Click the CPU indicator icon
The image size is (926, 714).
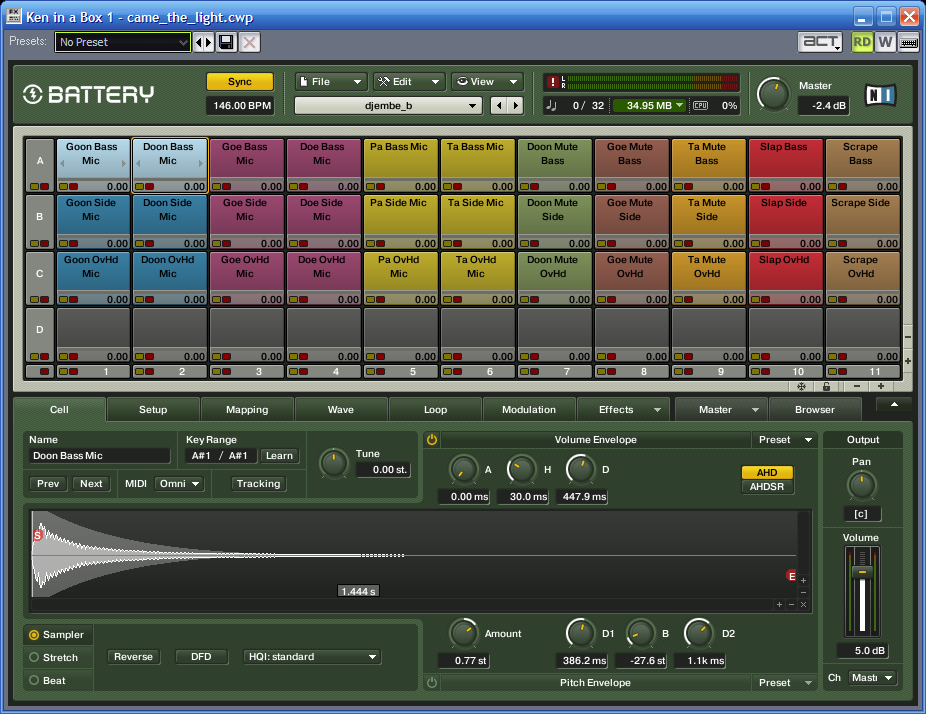coord(700,106)
